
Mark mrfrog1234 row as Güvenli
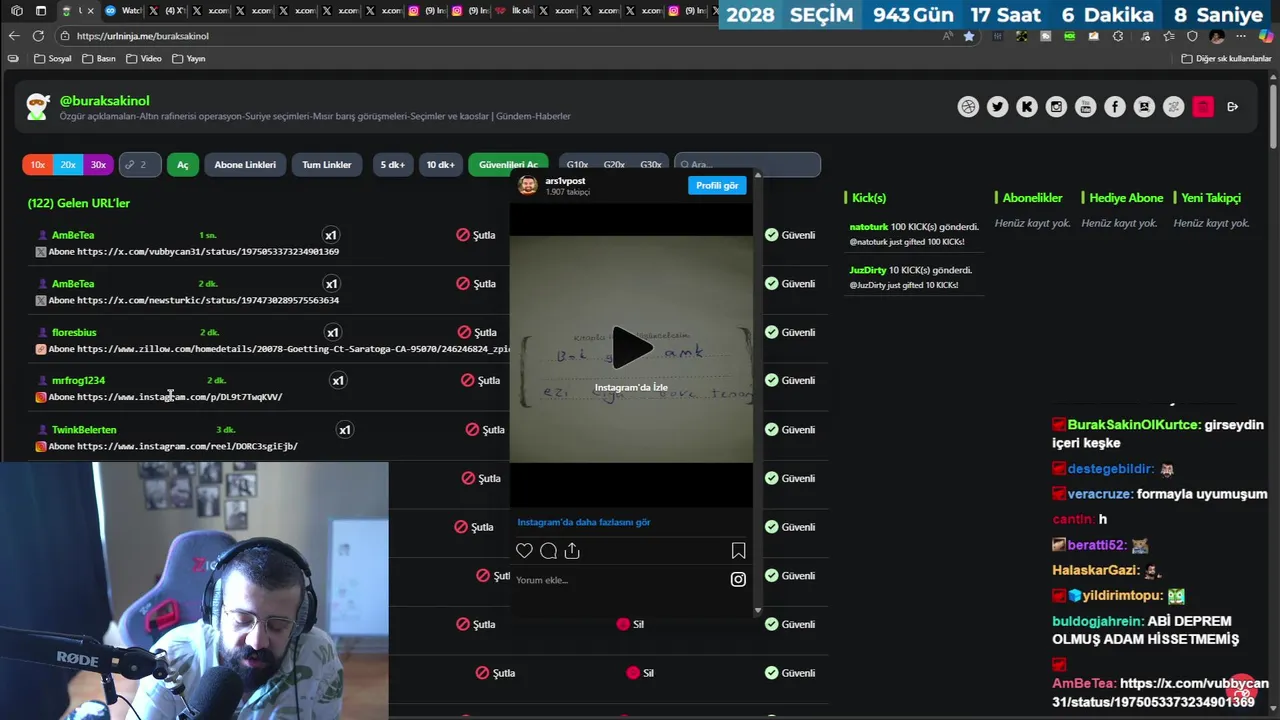coord(790,380)
